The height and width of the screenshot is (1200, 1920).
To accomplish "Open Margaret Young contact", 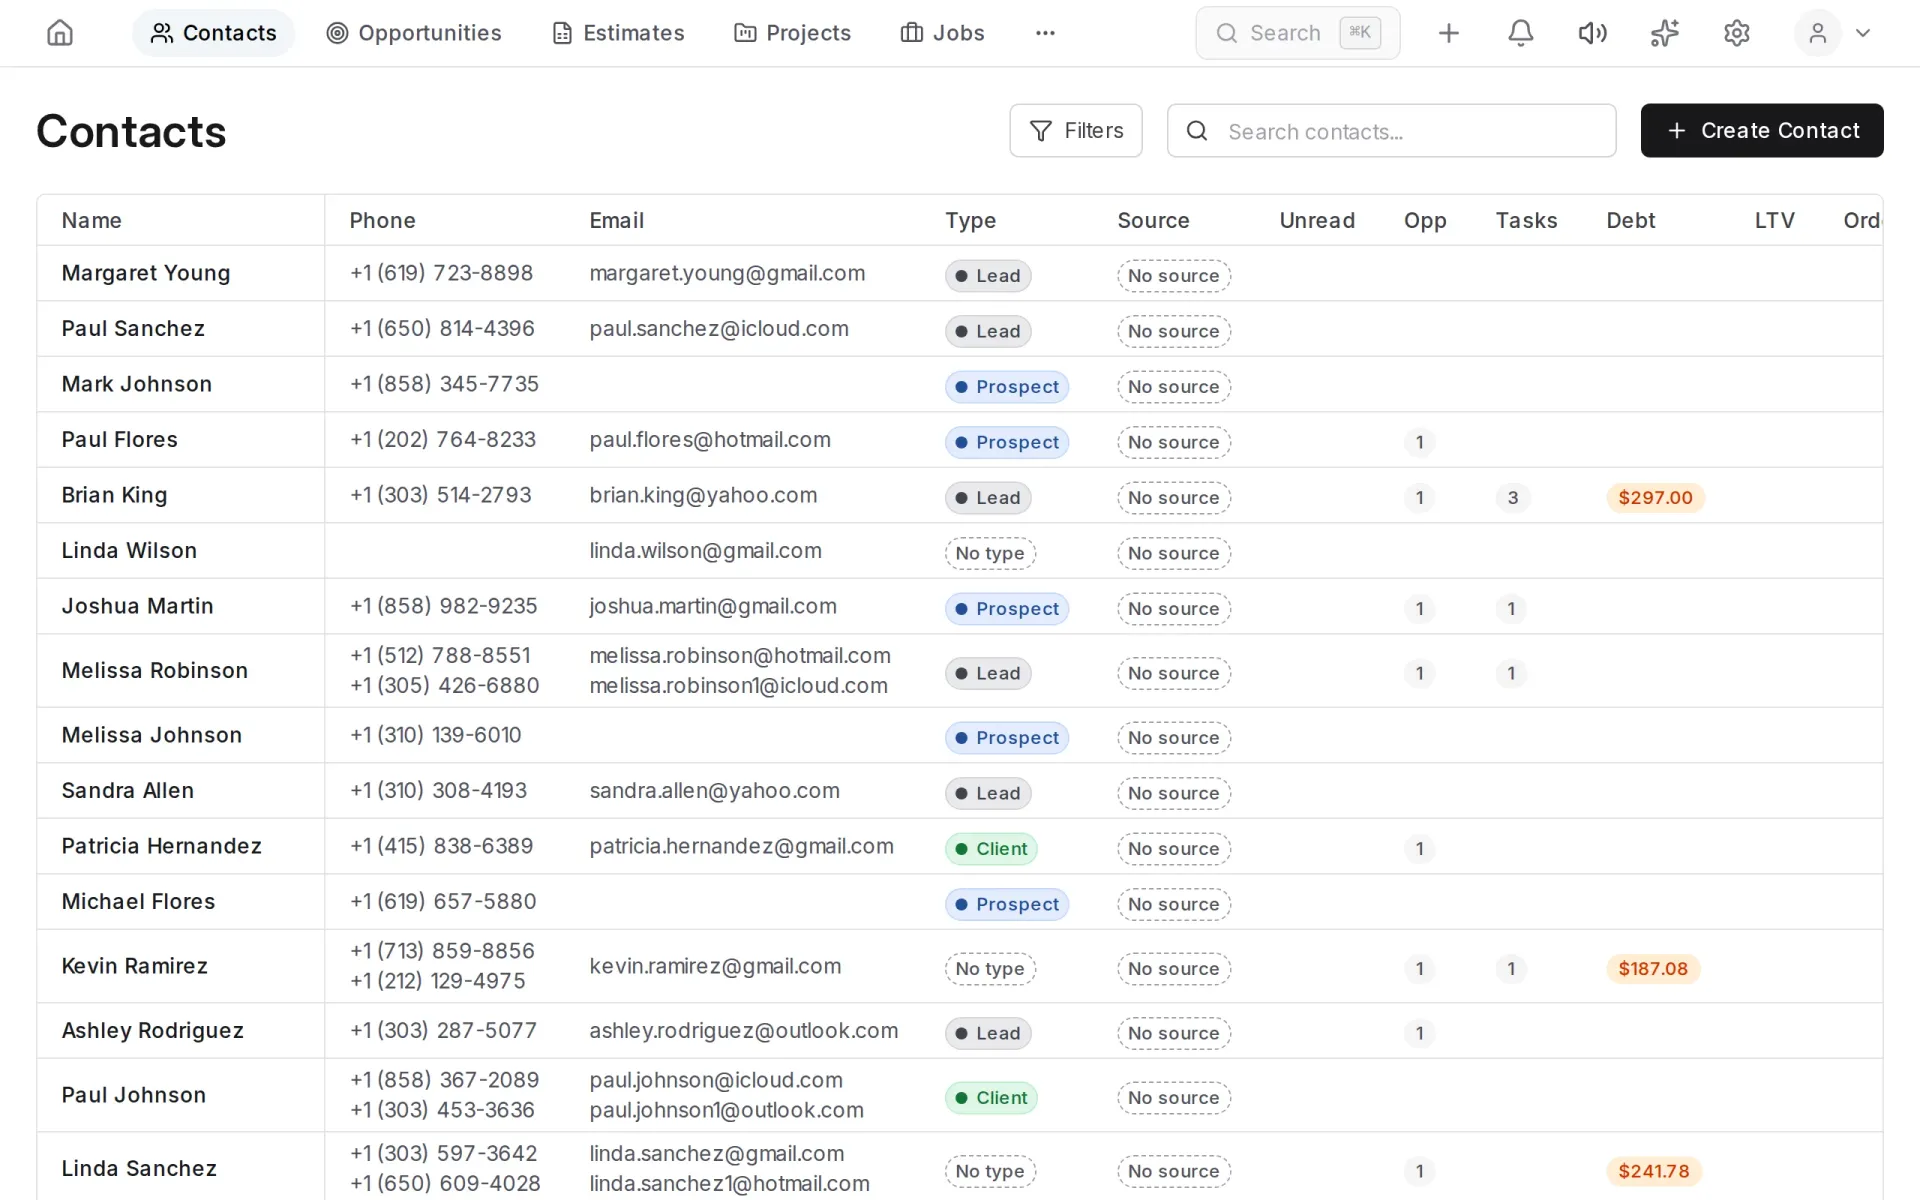I will [146, 273].
